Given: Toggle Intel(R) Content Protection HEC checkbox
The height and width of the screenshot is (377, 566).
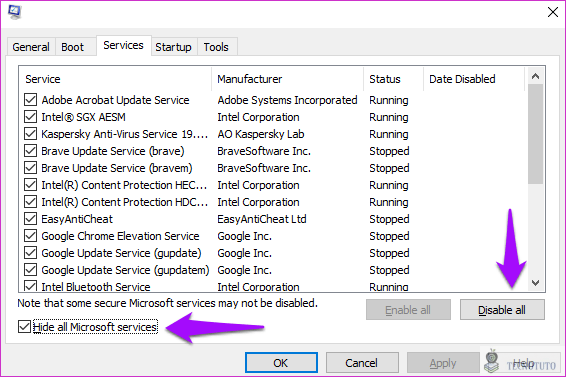Looking at the screenshot, I should point(30,185).
